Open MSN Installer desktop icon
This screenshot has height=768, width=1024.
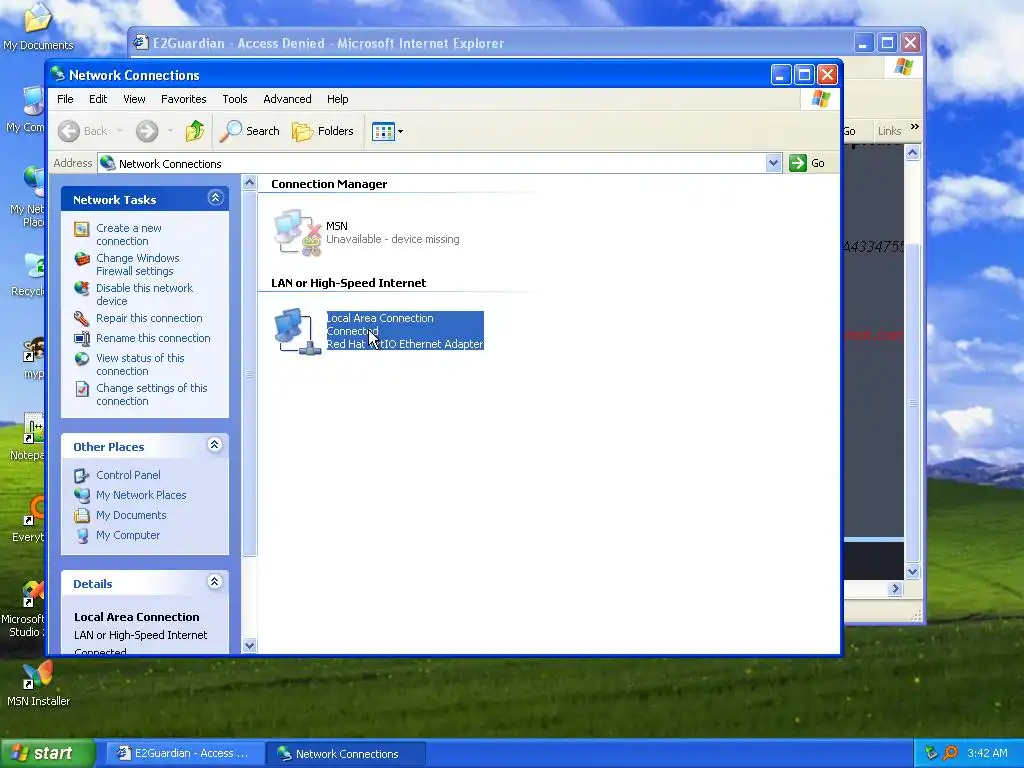[x=38, y=684]
